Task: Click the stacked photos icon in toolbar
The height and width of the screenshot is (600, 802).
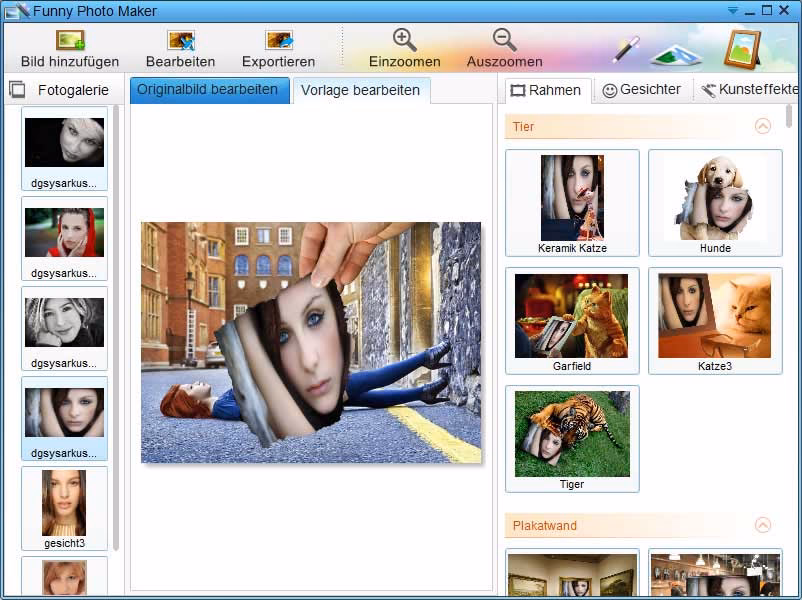Action: 680,51
